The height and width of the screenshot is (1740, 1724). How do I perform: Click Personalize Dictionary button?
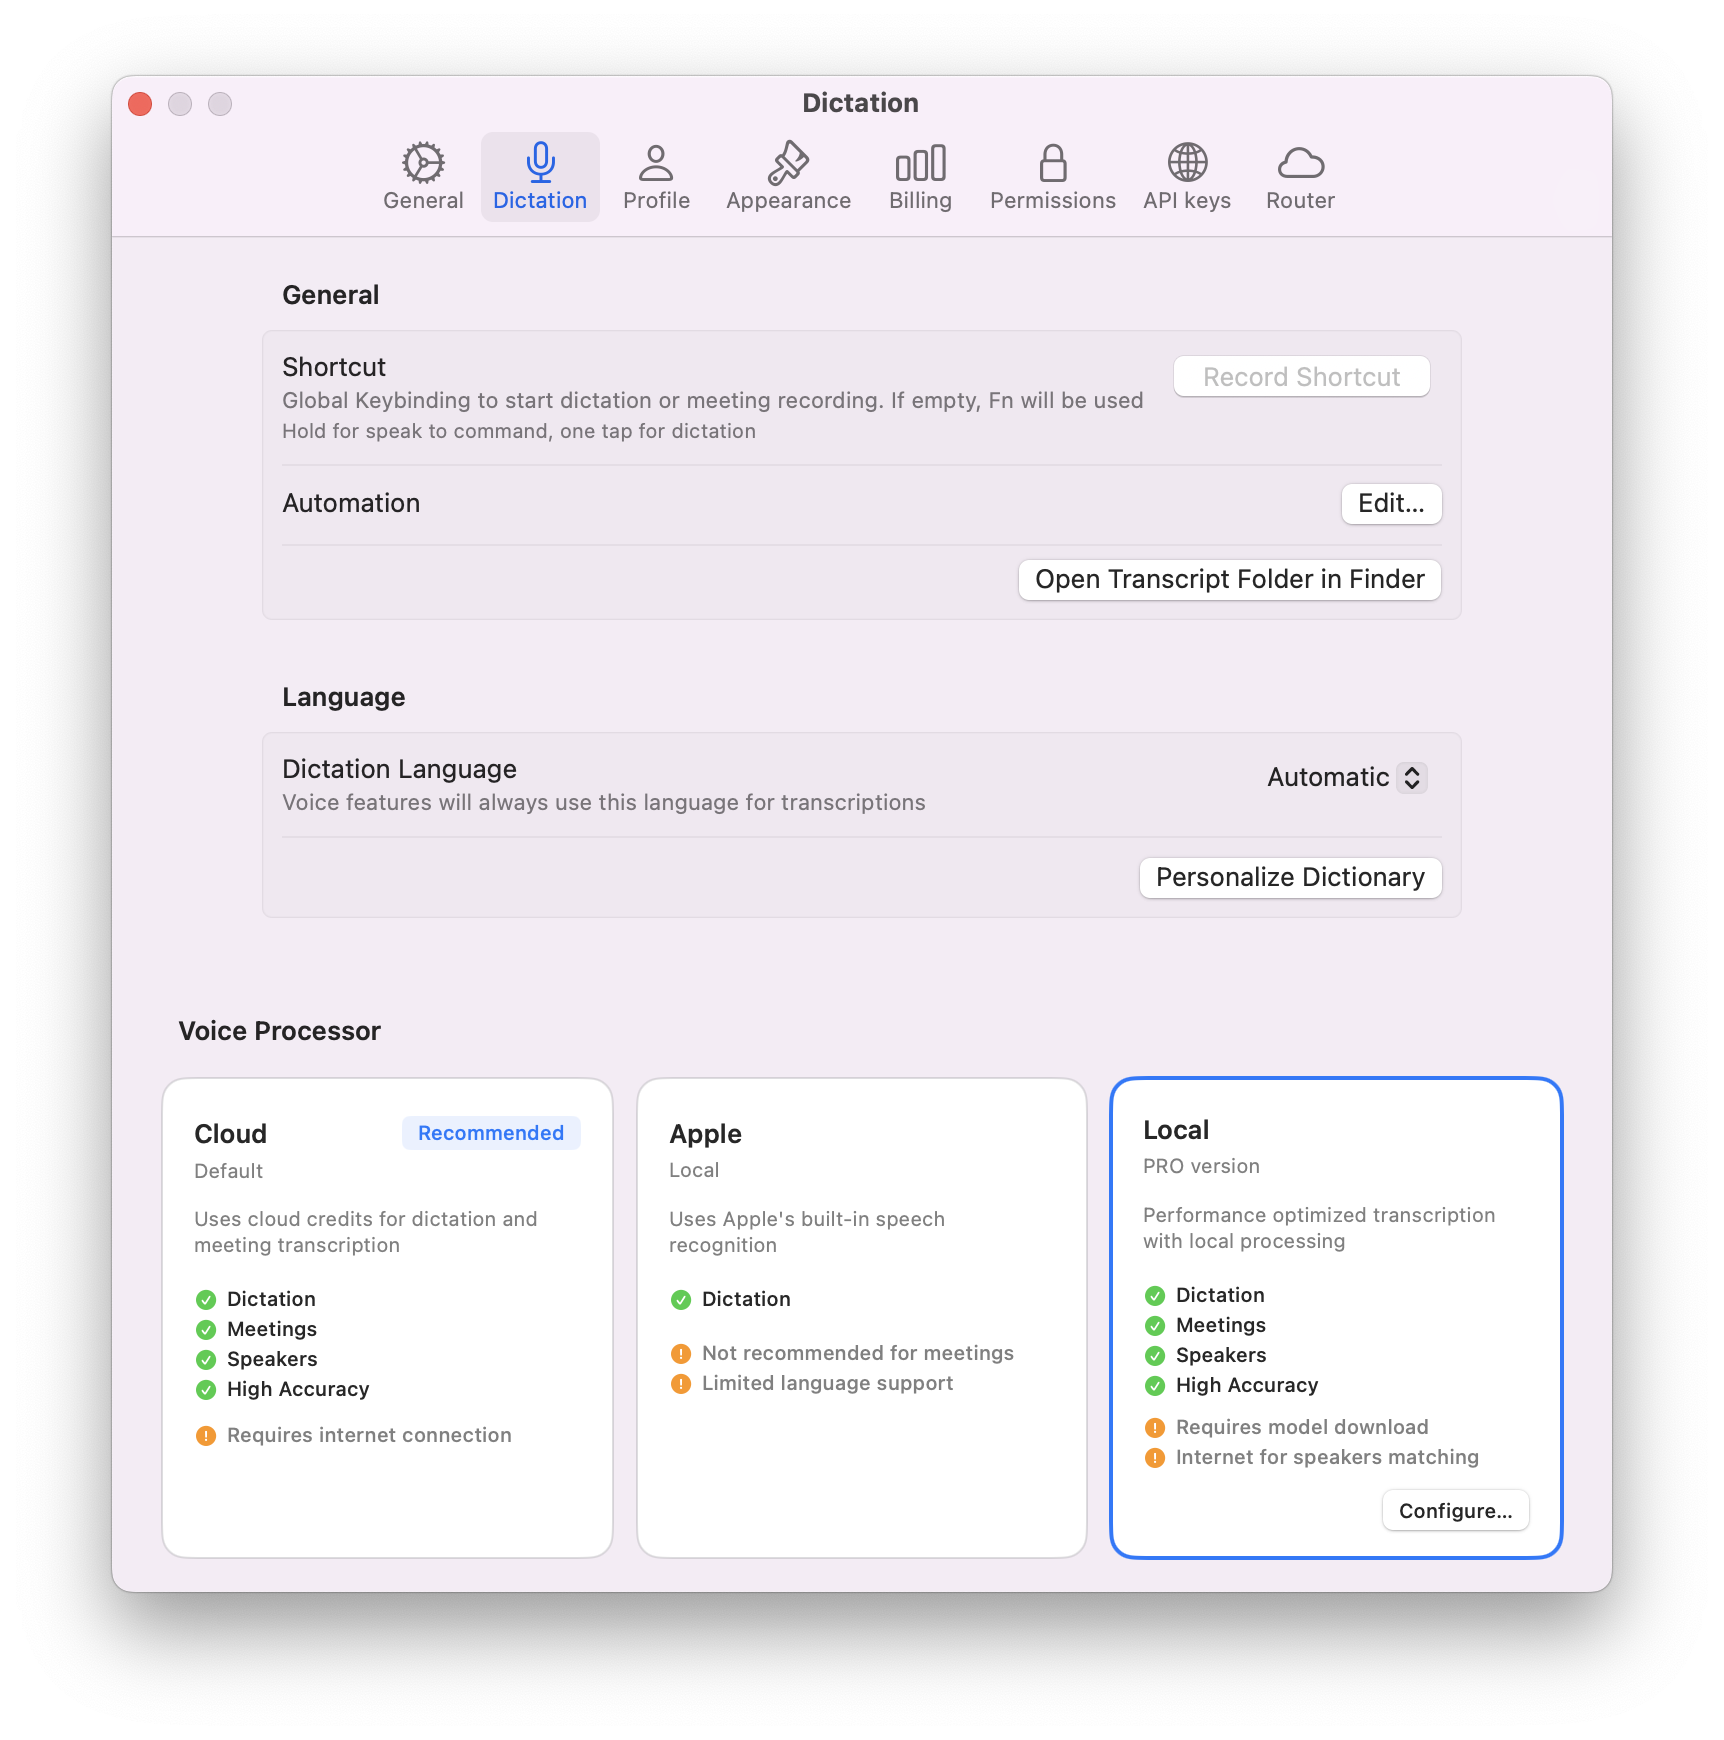1290,877
